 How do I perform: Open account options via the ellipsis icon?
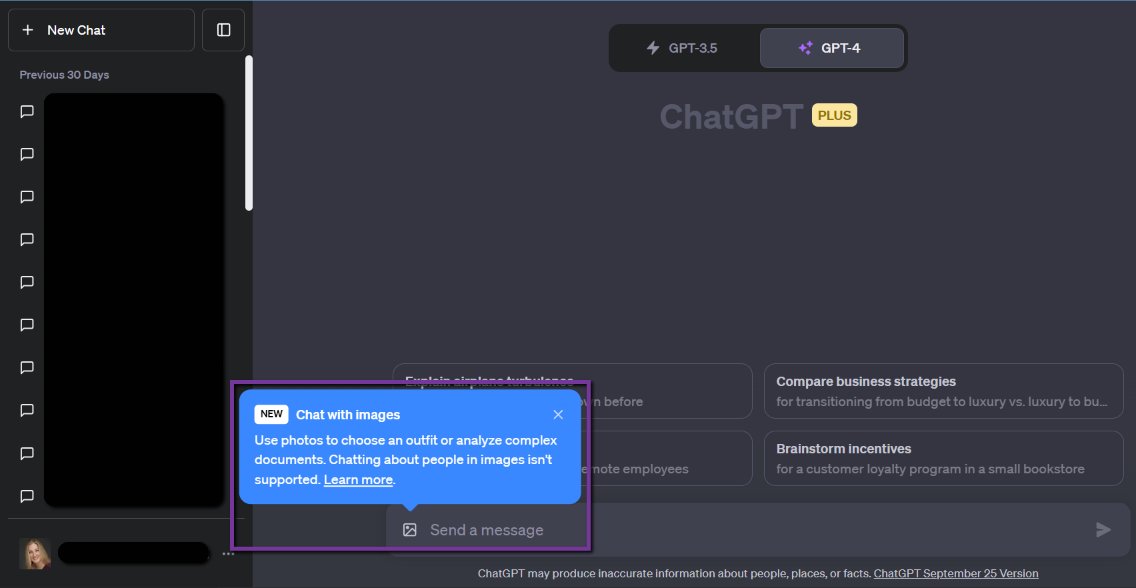tap(228, 552)
